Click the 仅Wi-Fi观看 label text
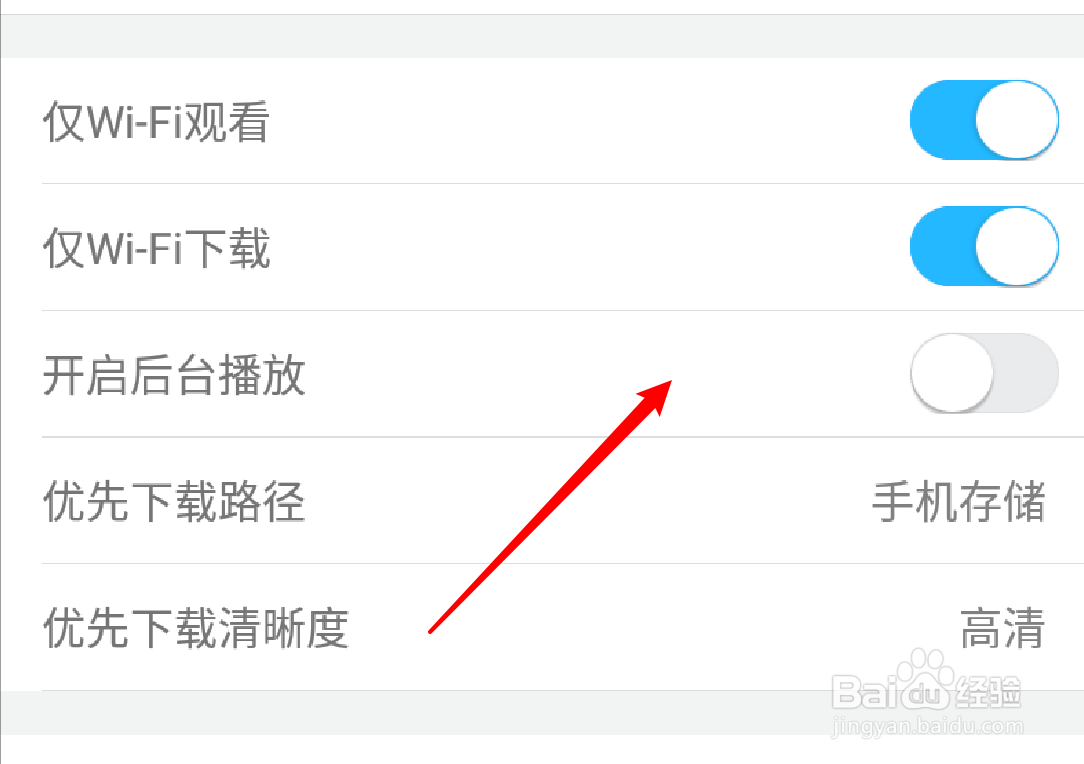The height and width of the screenshot is (764, 1084). pos(156,122)
